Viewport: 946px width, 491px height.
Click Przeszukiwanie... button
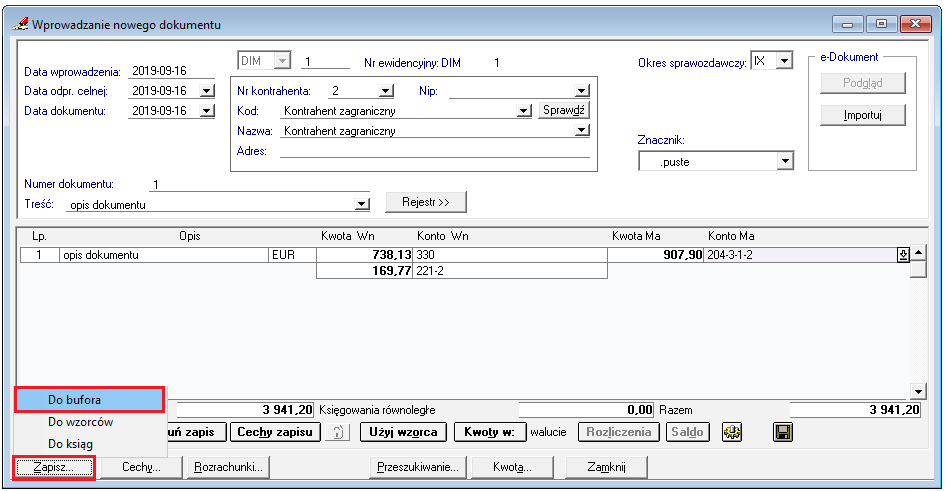(417, 467)
